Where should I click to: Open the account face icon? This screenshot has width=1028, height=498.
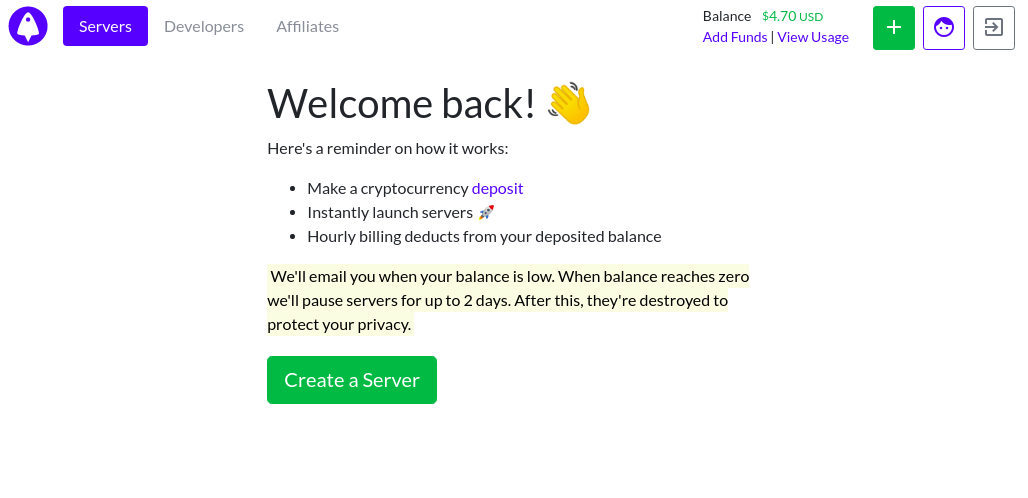coord(944,28)
